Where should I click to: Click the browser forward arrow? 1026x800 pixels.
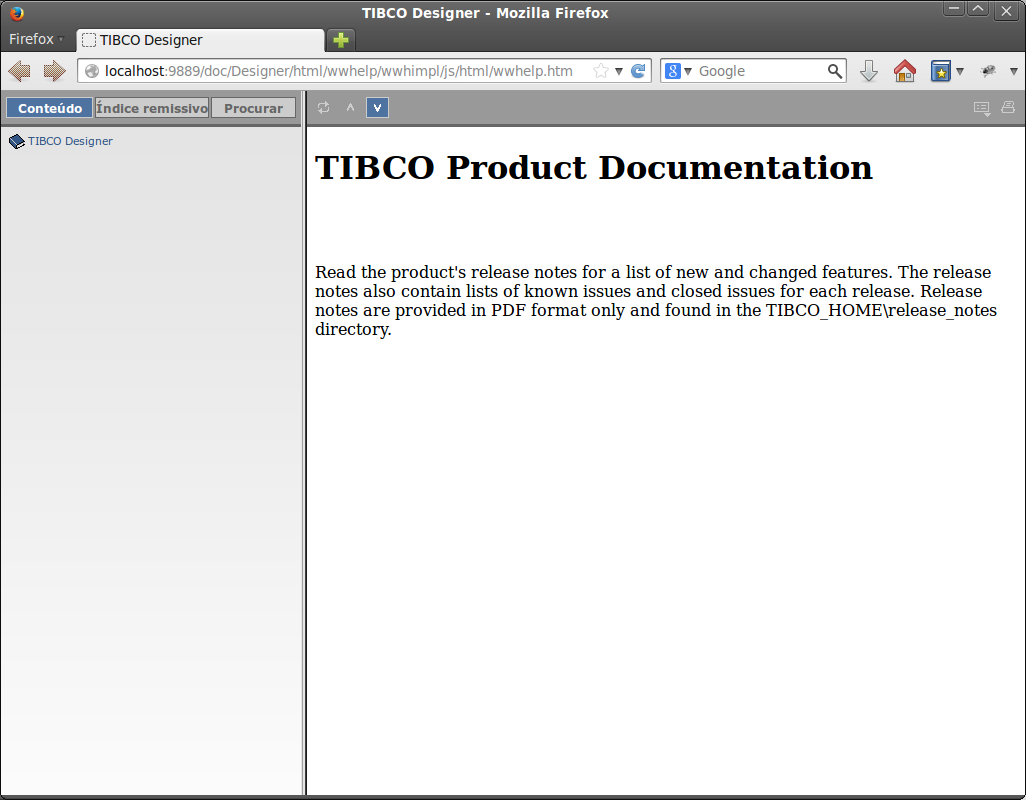[54, 71]
